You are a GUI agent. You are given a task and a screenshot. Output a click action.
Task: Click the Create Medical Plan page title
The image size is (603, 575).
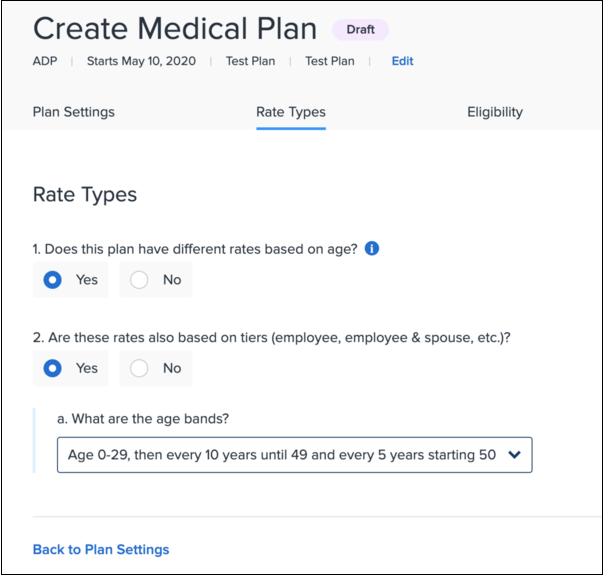click(x=175, y=30)
